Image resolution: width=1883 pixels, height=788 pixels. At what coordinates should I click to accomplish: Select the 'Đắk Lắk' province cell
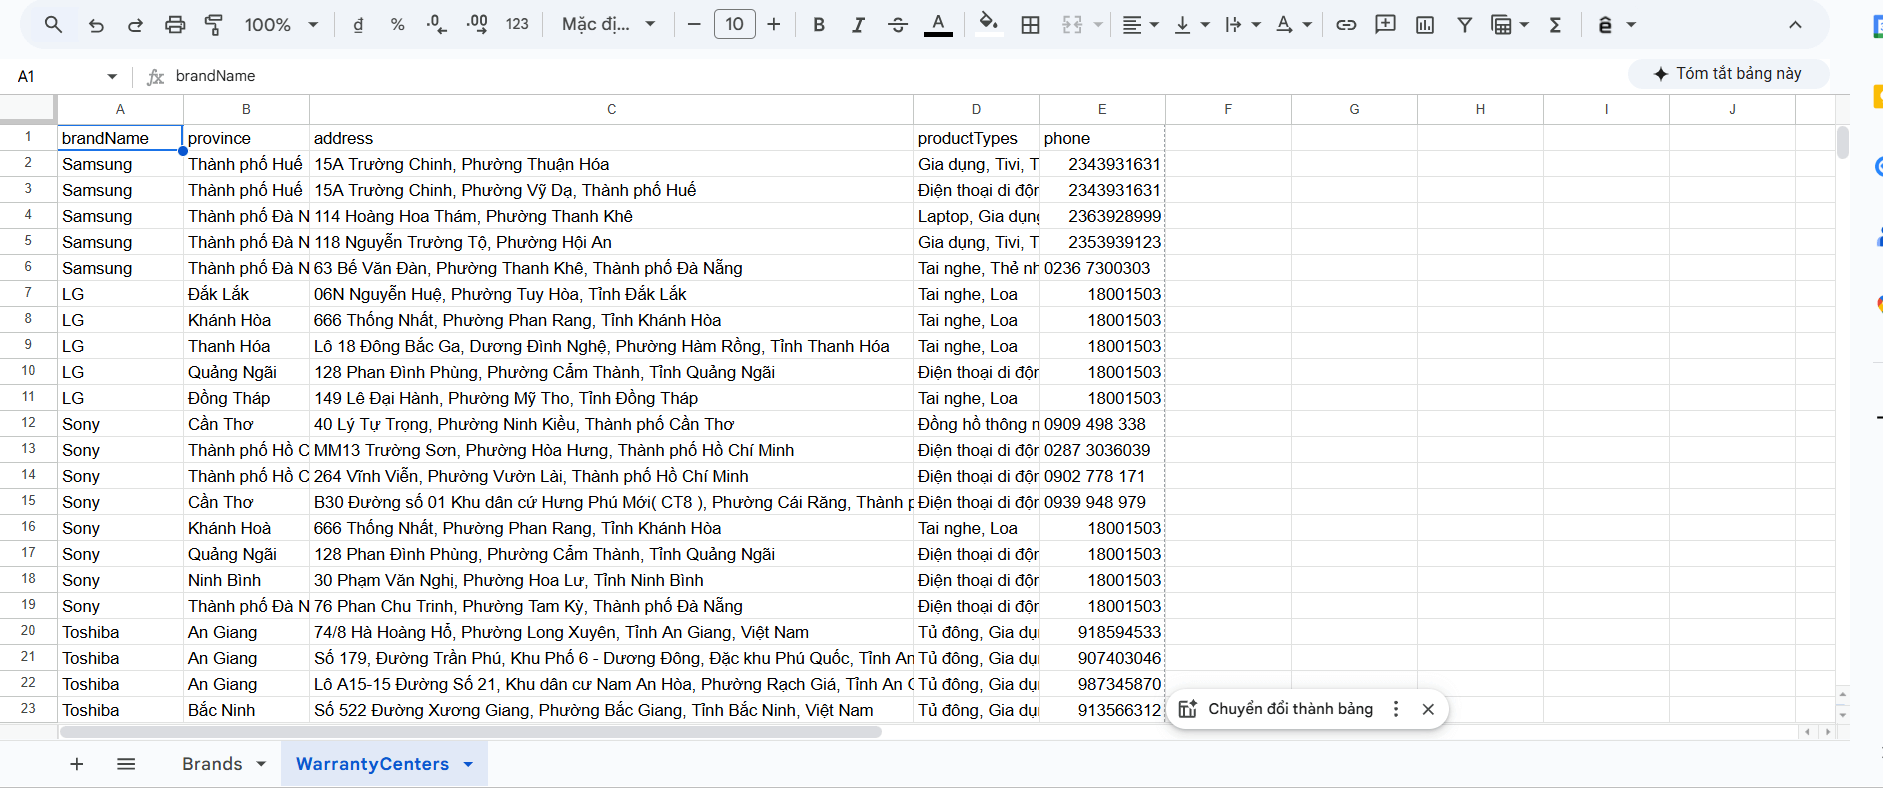[246, 294]
